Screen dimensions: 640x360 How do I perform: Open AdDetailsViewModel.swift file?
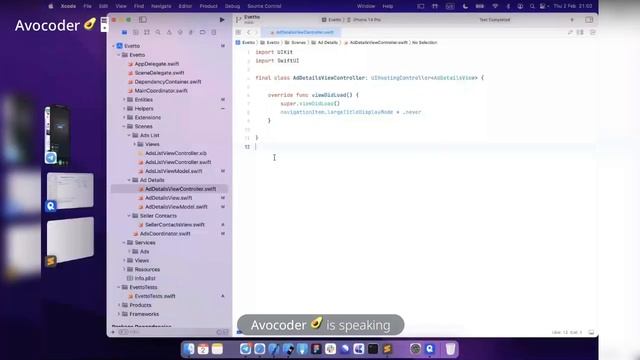click(176, 207)
